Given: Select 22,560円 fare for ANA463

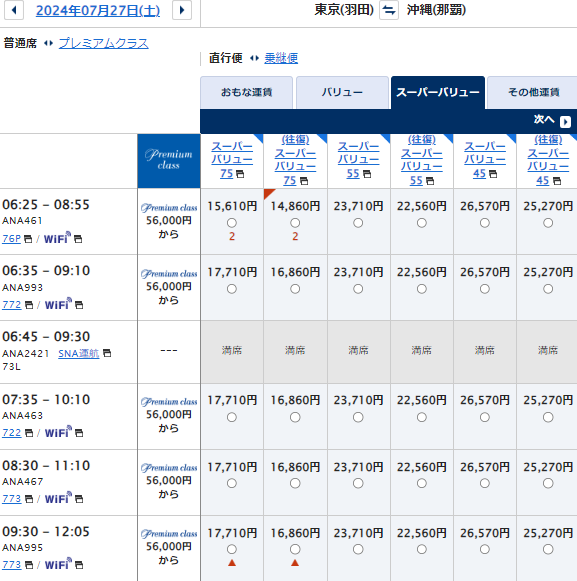Looking at the screenshot, I should point(422,417).
